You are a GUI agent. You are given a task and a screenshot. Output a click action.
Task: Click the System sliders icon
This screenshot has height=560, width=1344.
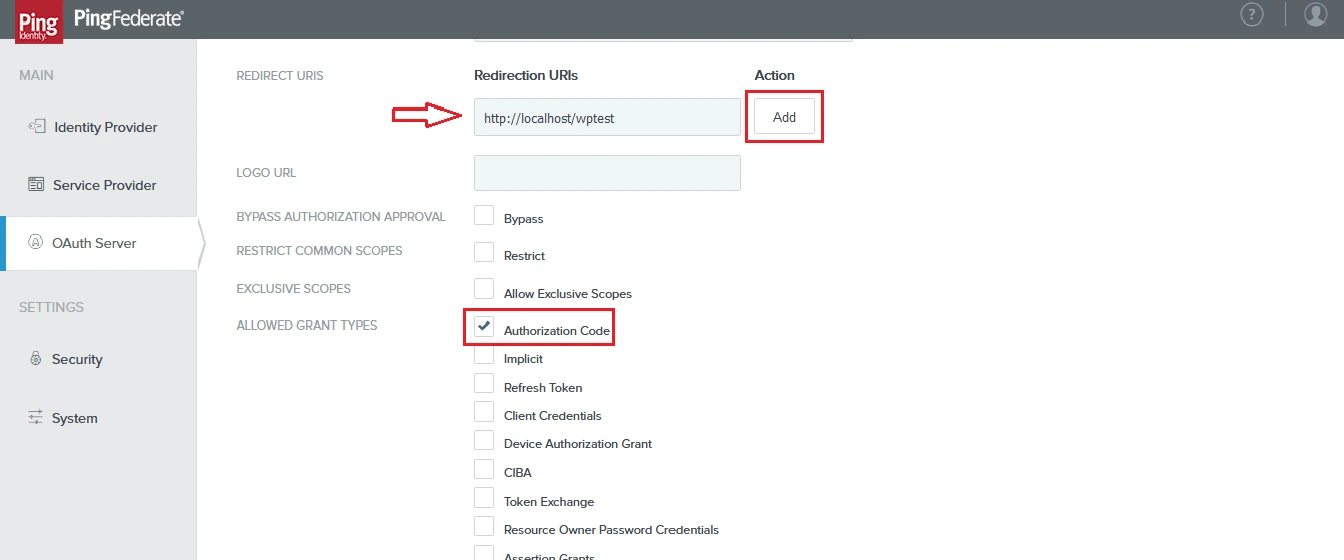point(36,418)
